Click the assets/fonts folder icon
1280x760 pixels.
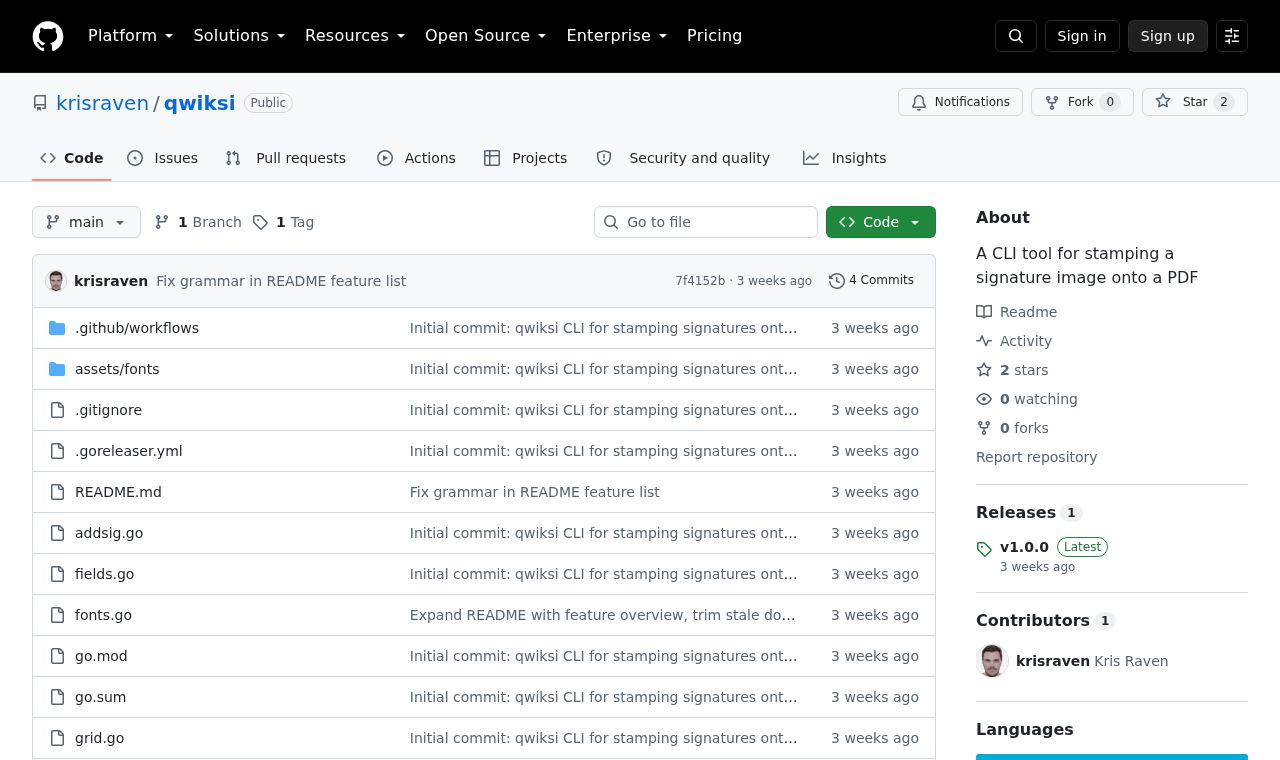(x=57, y=369)
